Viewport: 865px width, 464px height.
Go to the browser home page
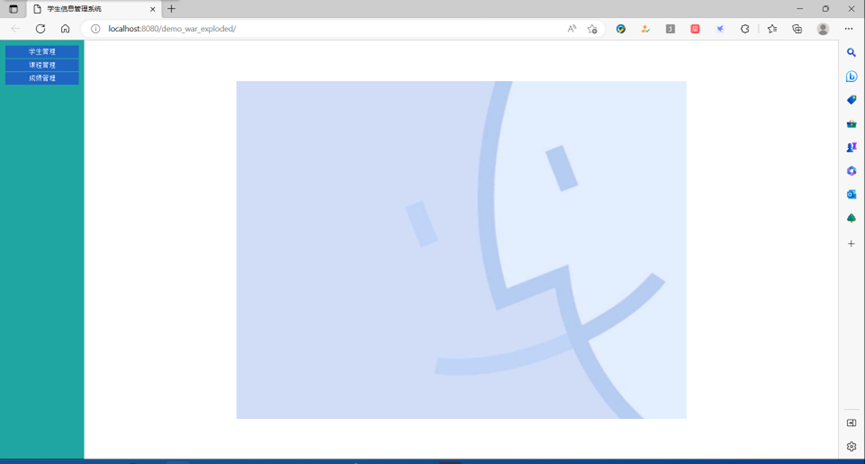click(65, 29)
